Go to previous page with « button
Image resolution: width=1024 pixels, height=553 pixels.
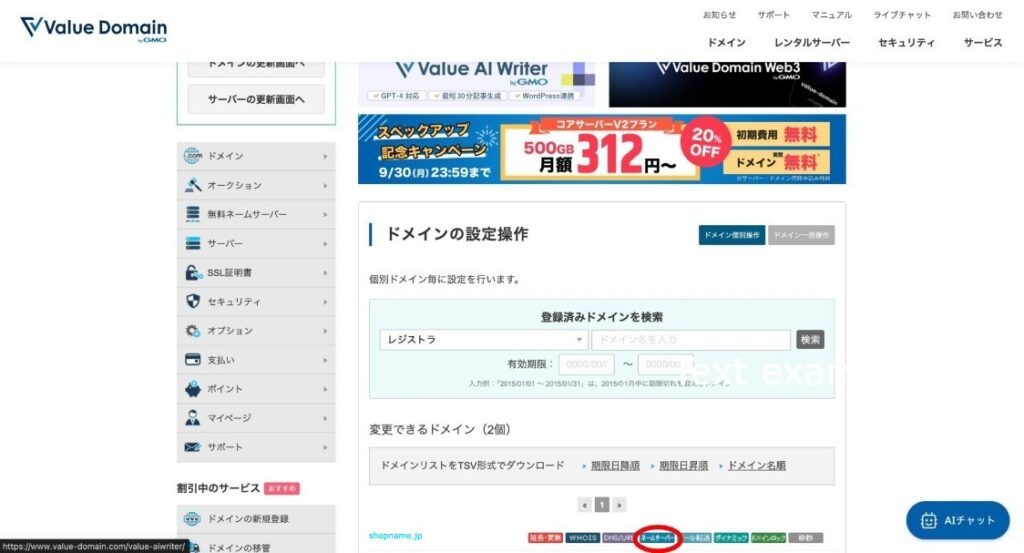tap(584, 505)
